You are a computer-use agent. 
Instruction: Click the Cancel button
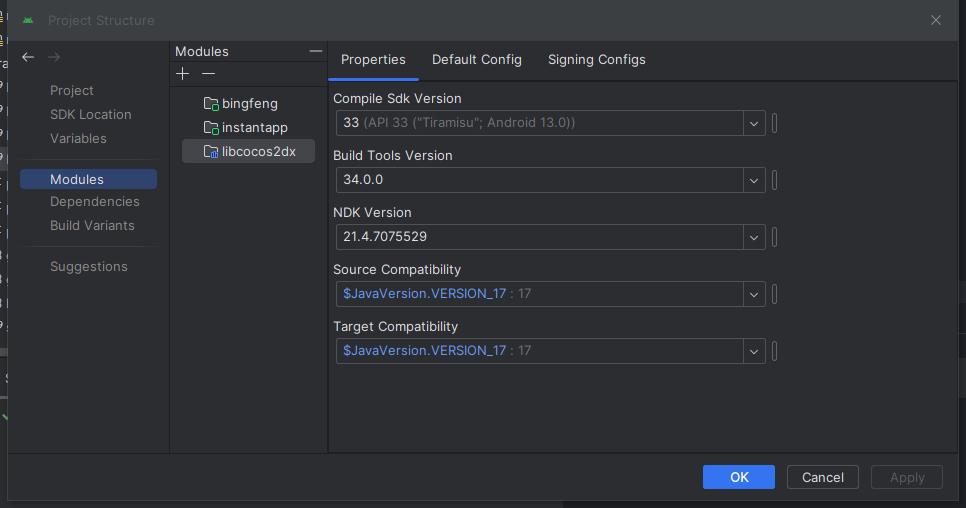823,477
